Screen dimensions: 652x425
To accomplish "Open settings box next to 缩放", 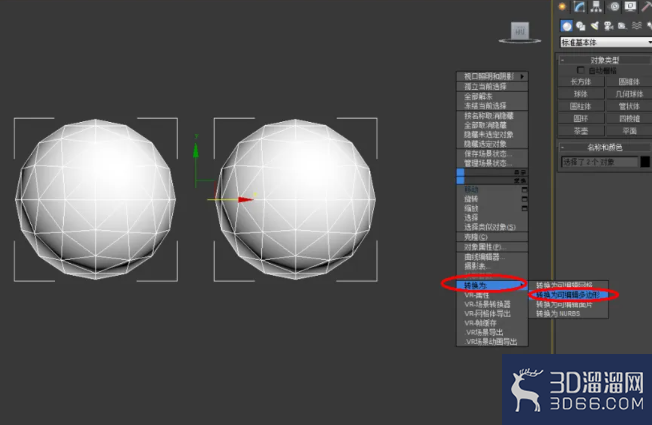I will tap(524, 208).
